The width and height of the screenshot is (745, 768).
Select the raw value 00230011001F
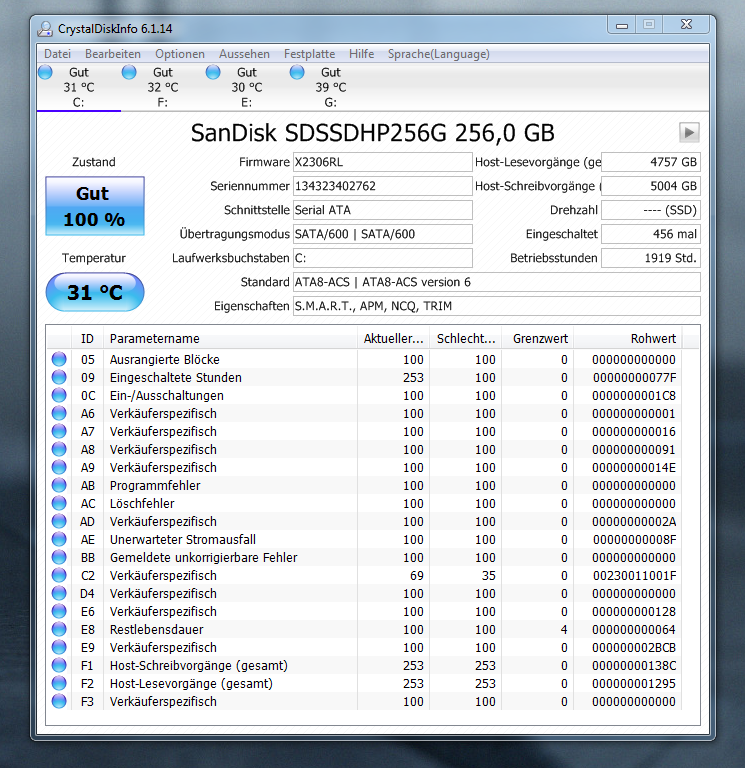[634, 576]
